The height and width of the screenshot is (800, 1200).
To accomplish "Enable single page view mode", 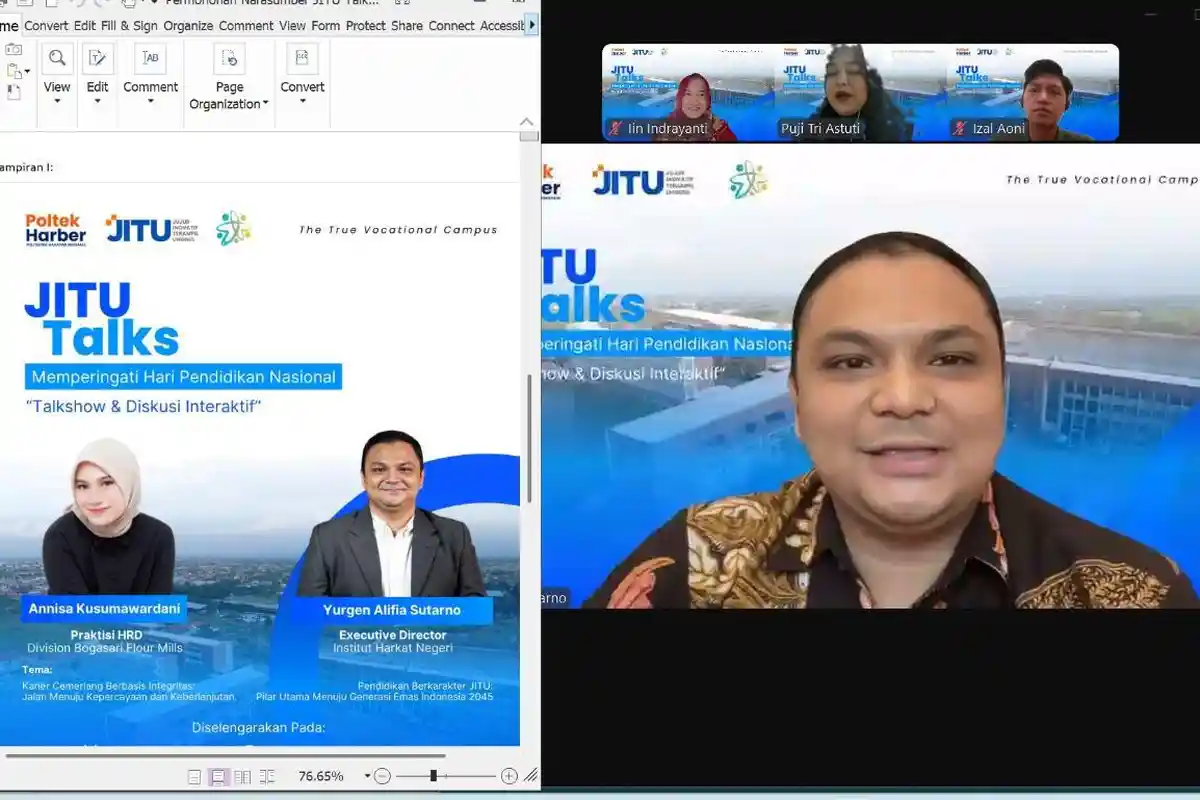I will point(195,777).
